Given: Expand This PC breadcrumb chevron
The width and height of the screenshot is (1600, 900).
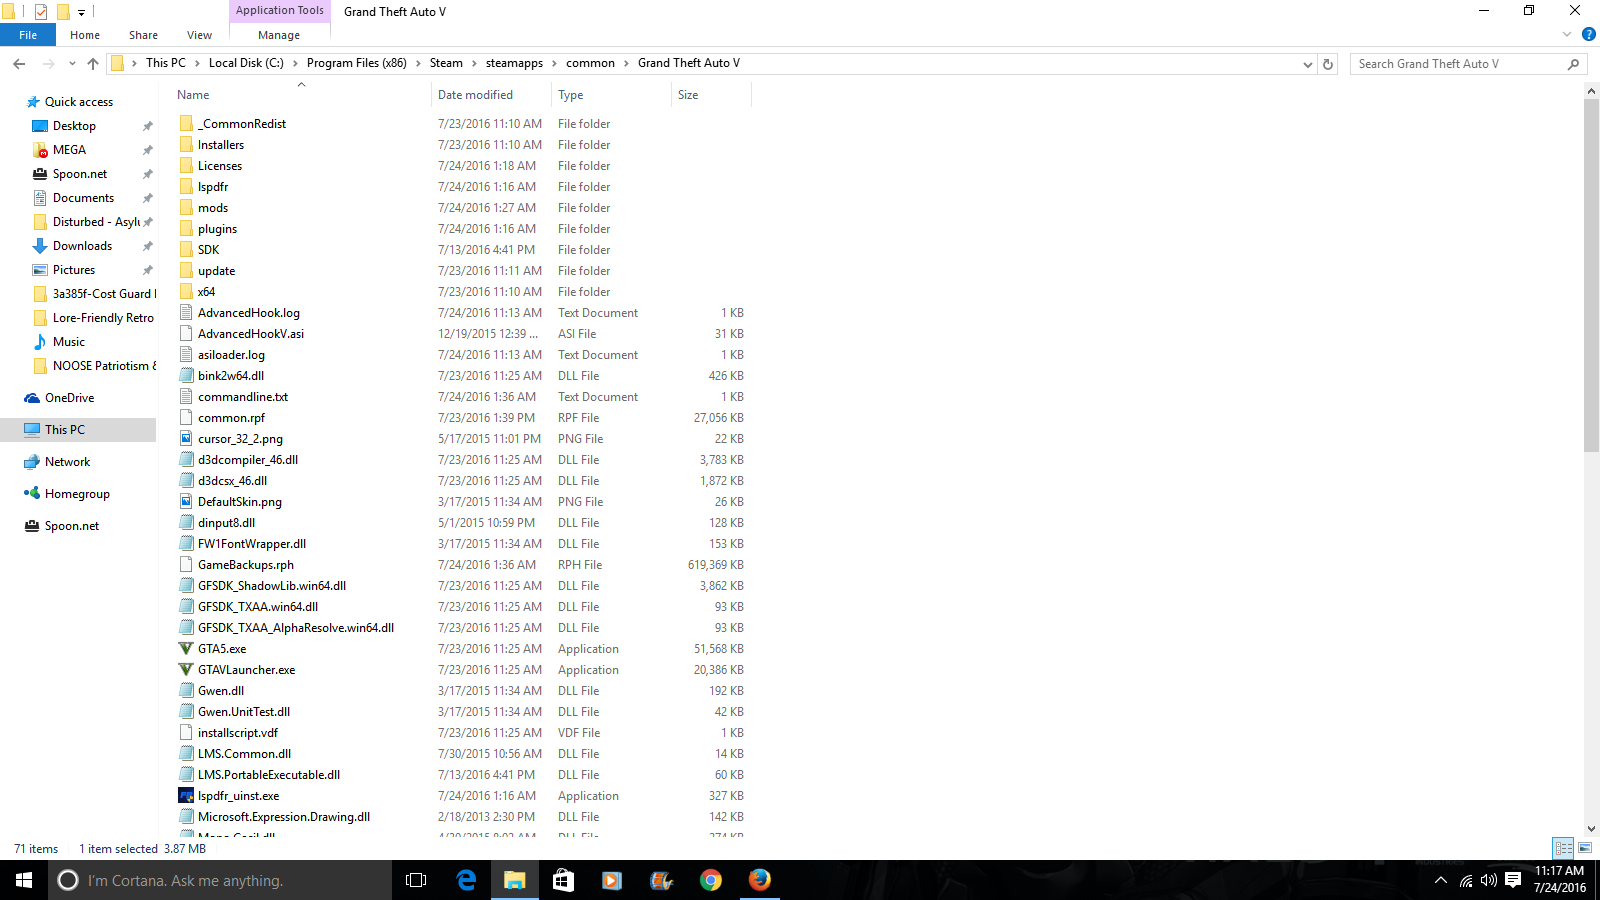Looking at the screenshot, I should click(x=197, y=63).
